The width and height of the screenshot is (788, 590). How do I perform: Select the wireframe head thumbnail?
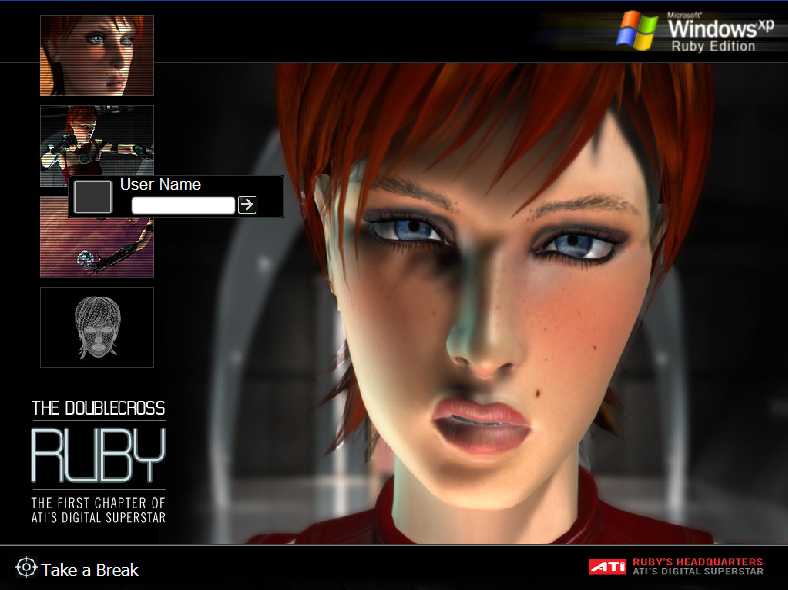[97, 327]
